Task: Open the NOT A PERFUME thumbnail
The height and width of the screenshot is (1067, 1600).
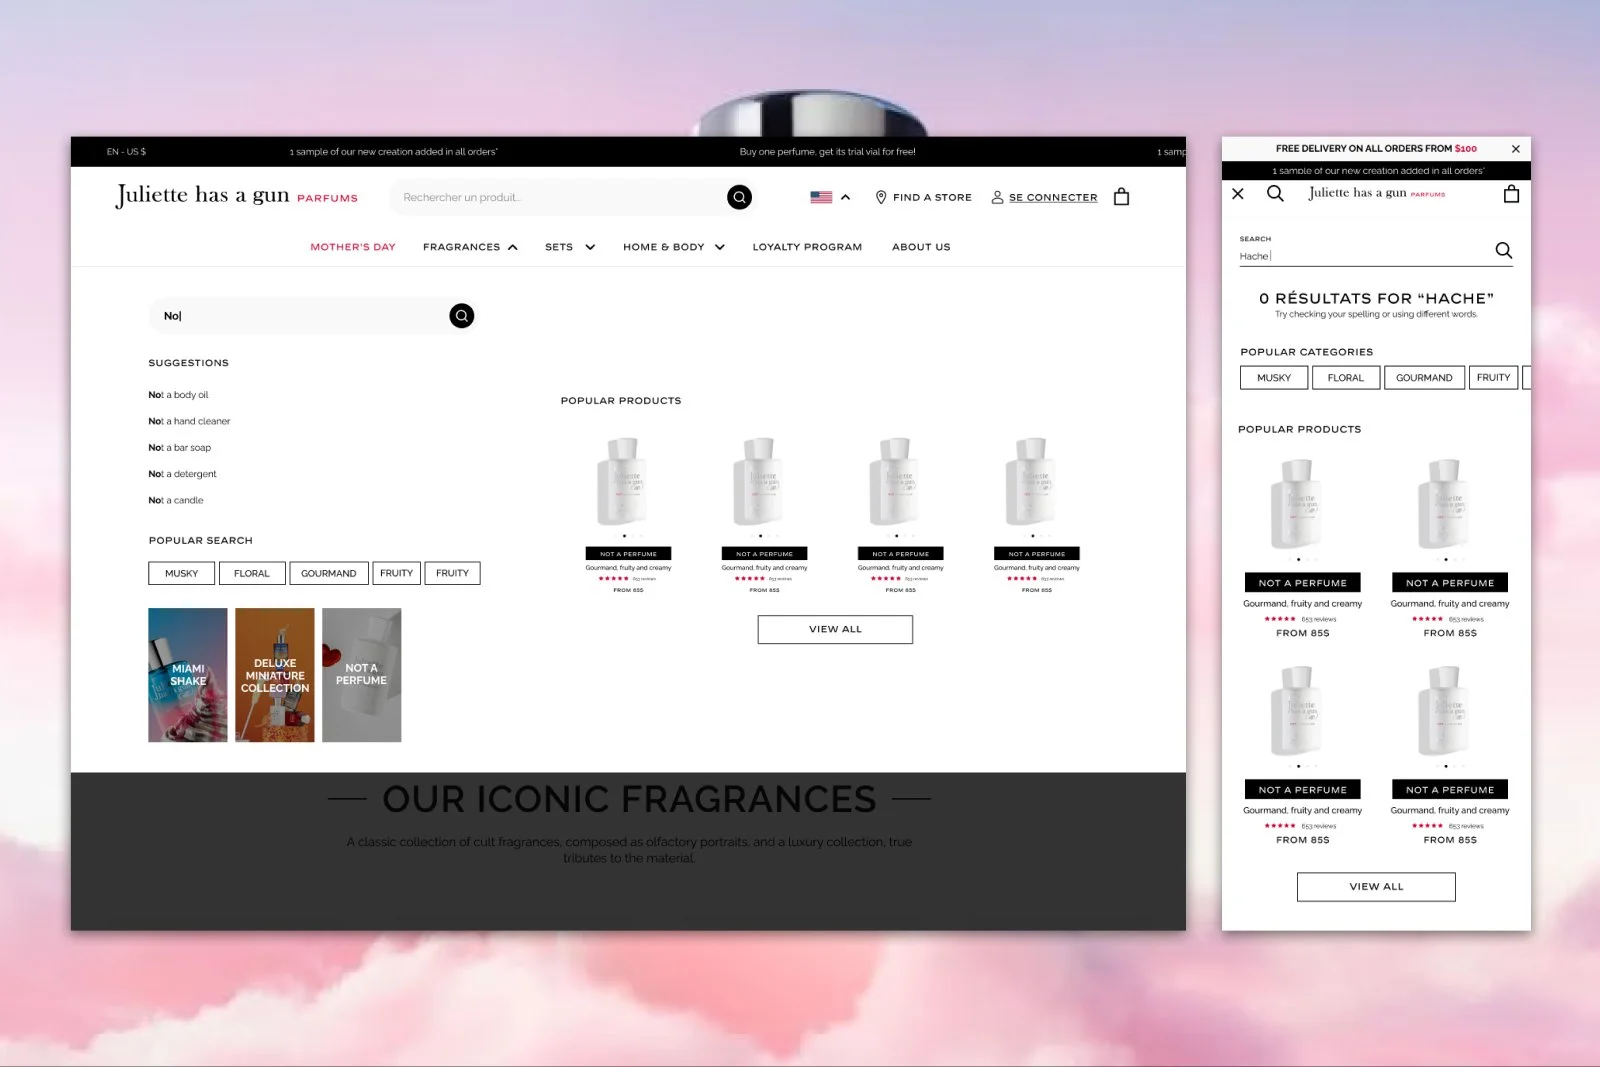Action: [x=361, y=675]
